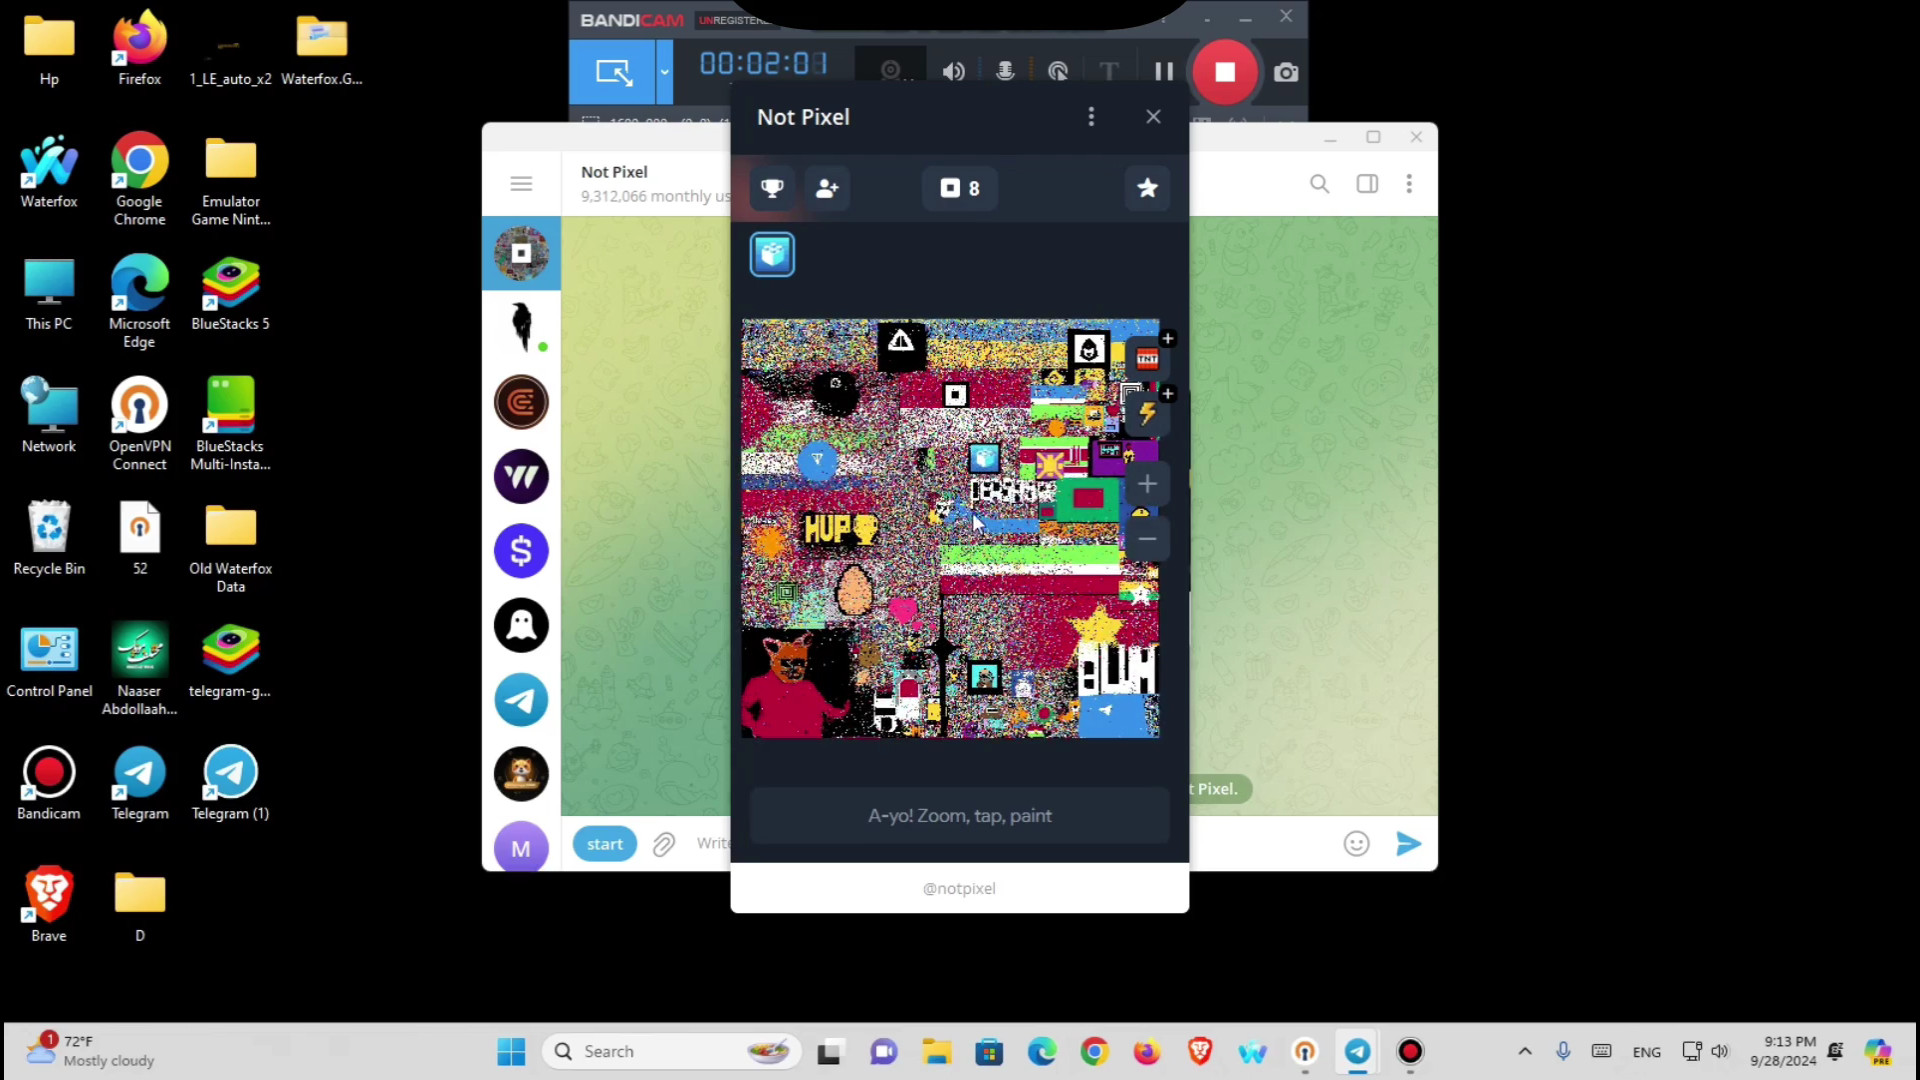1920x1080 pixels.
Task: Open the Telegram logo chat in sidebar
Action: pos(521,700)
